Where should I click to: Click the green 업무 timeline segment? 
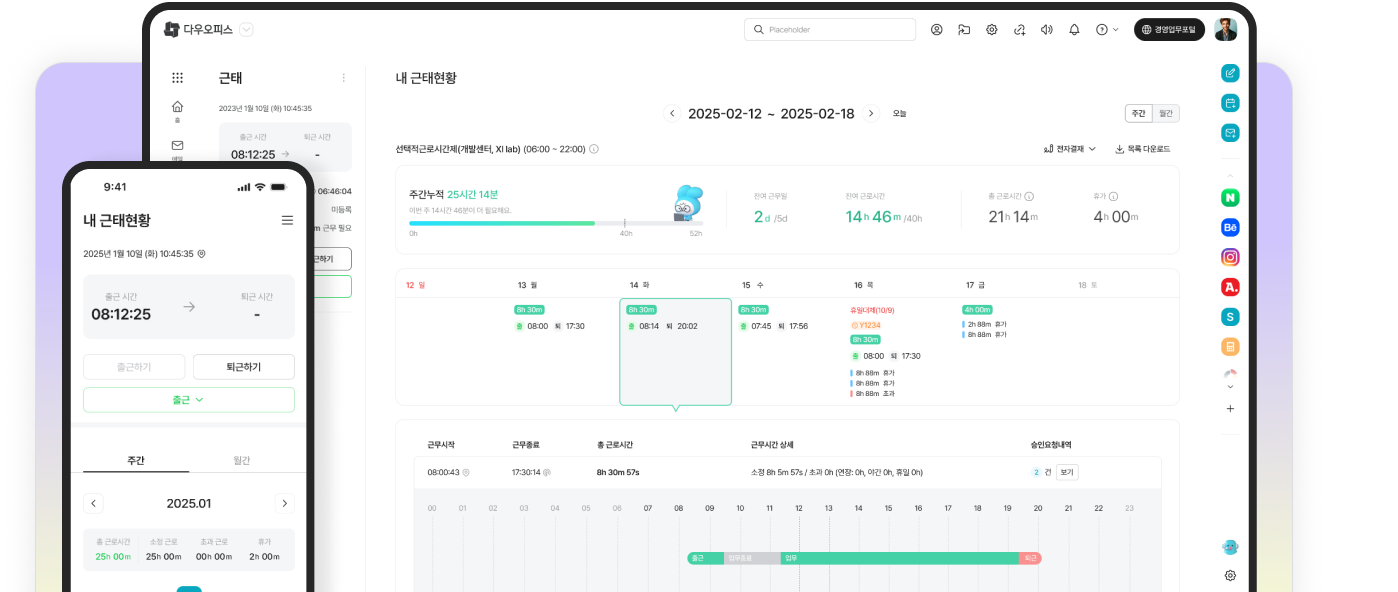click(899, 558)
